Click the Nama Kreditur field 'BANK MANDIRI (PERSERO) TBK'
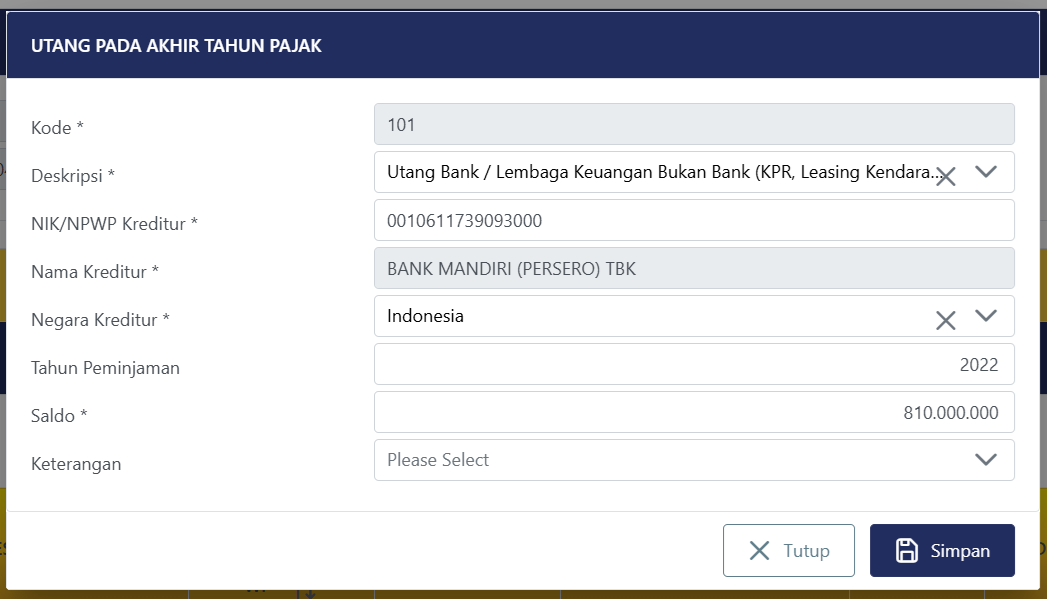 [694, 268]
